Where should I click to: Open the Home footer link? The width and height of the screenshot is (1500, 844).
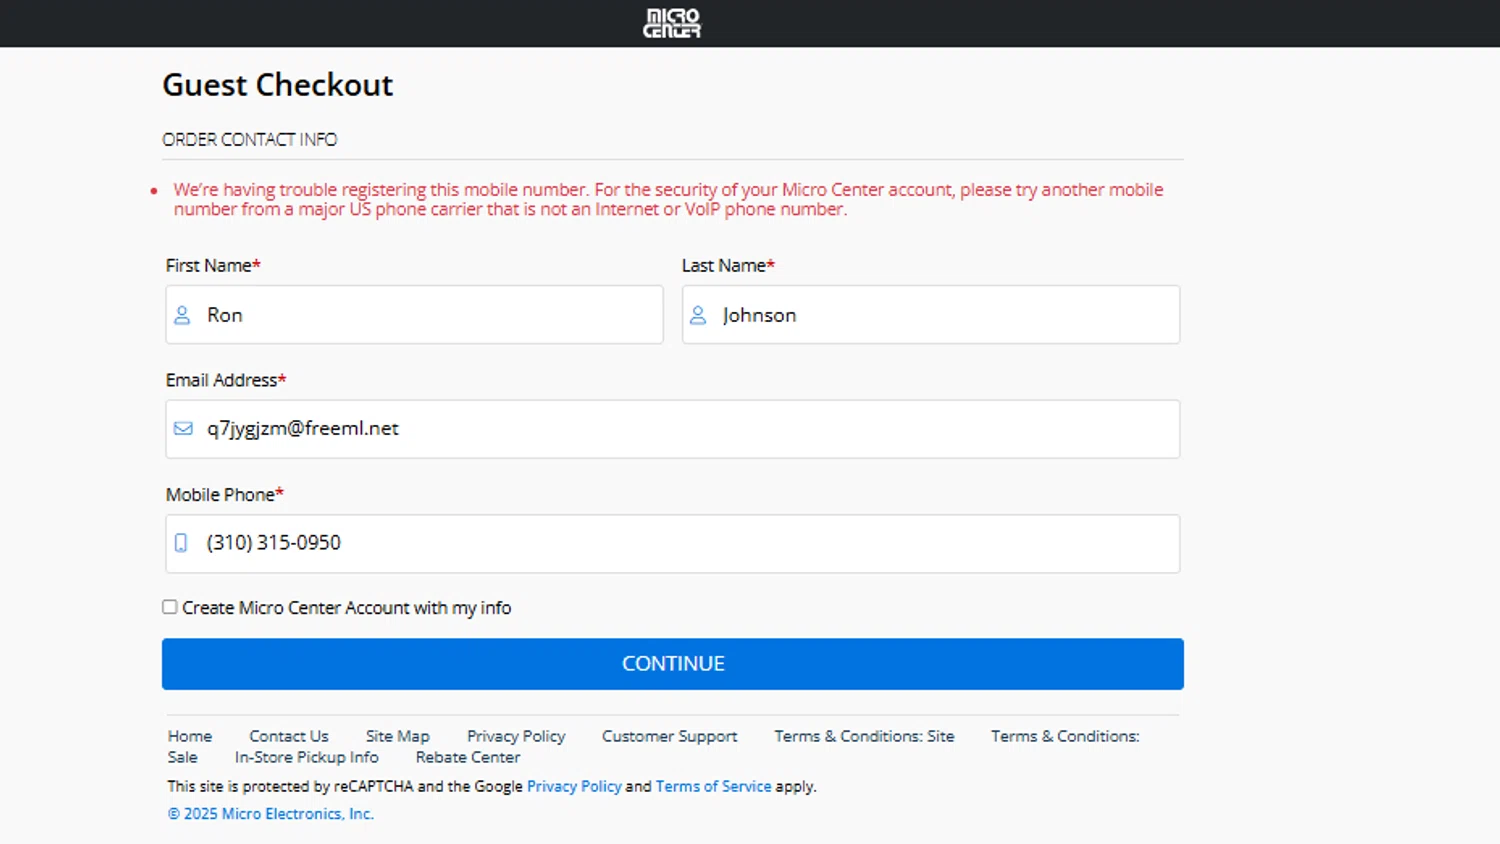[x=190, y=736]
